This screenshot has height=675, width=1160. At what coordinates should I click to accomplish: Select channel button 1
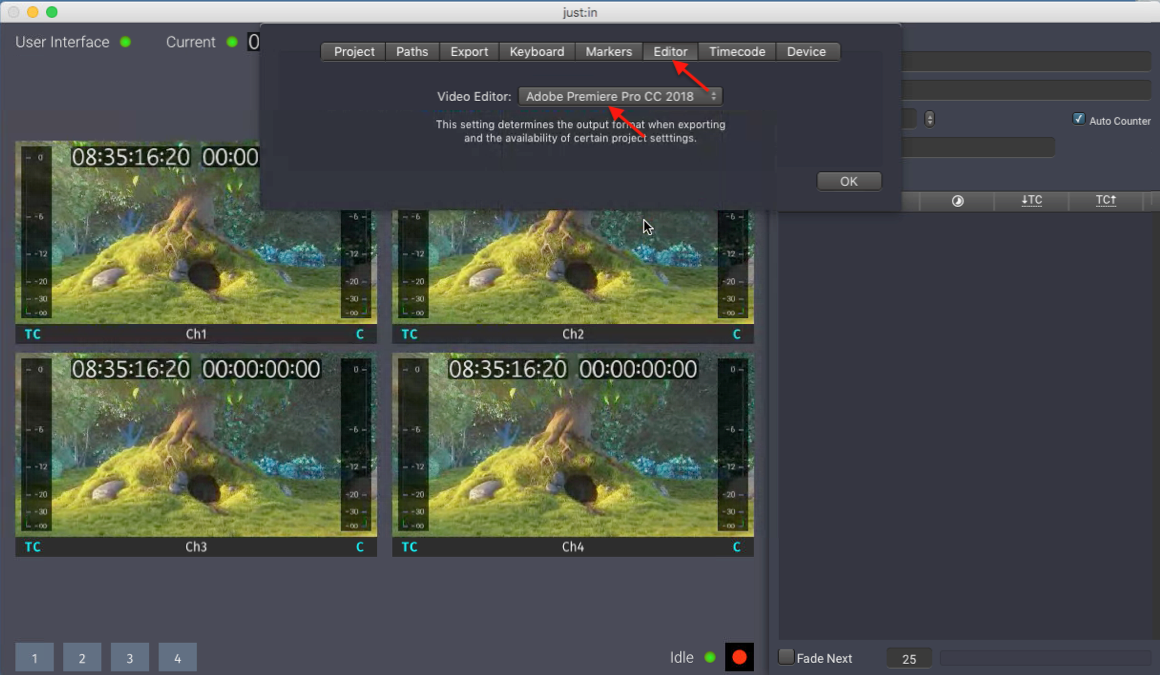(x=34, y=657)
